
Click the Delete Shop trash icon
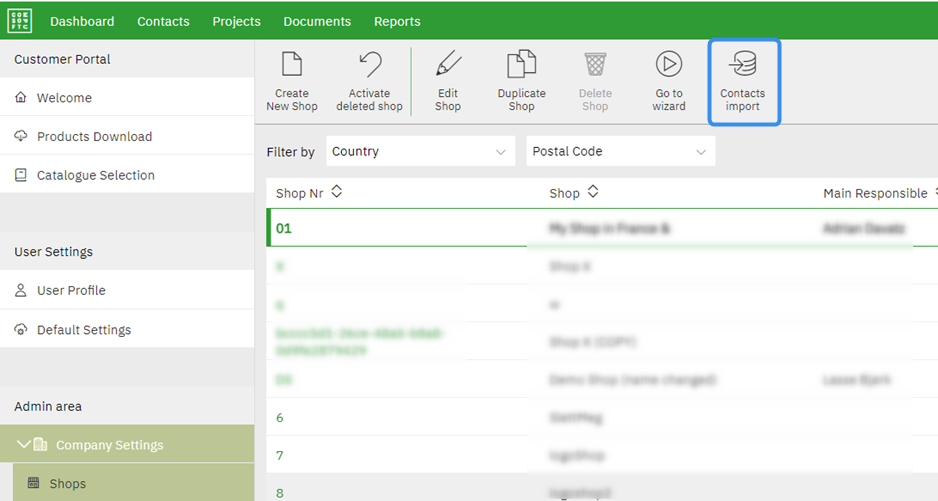(x=595, y=66)
